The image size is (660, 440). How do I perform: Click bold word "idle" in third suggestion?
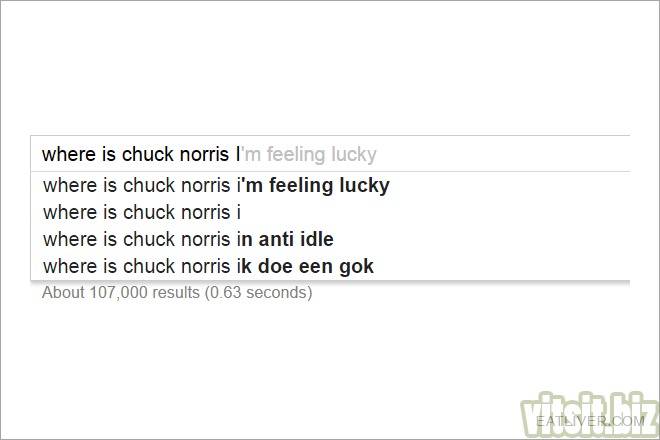click(x=317, y=239)
